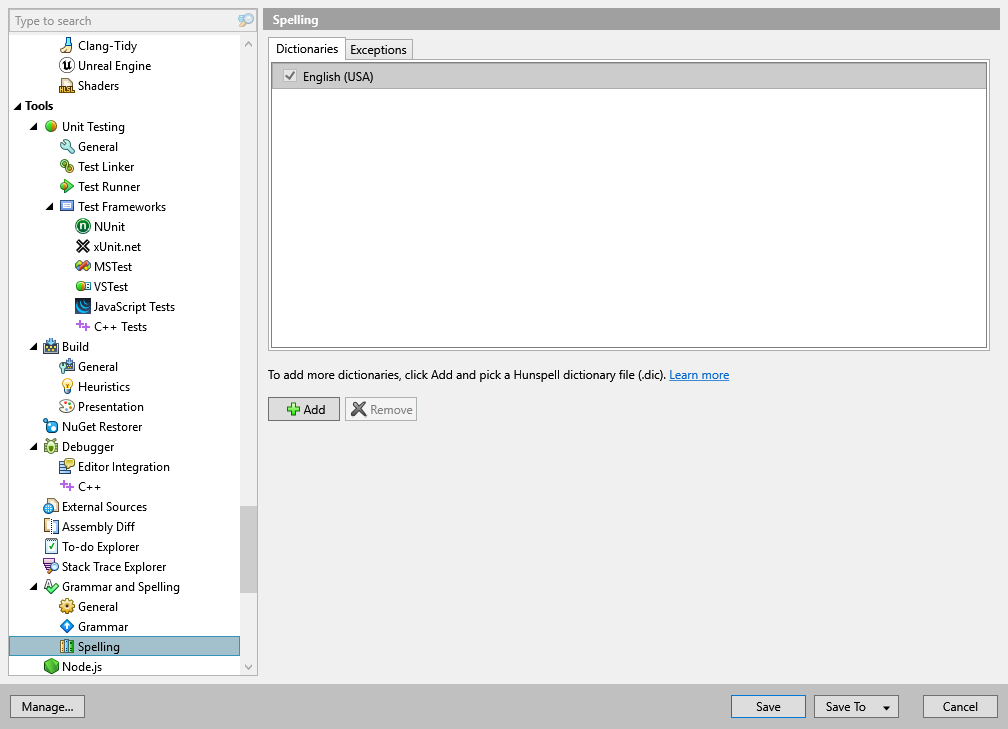The height and width of the screenshot is (729, 1008).
Task: Open the Dictionaries tab
Action: [x=306, y=49]
